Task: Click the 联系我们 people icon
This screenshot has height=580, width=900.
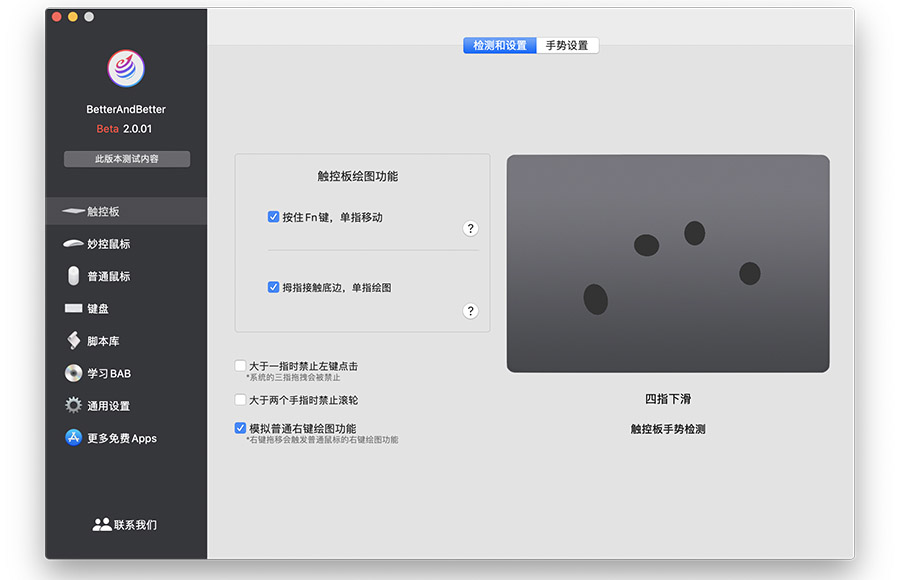Action: coord(102,524)
